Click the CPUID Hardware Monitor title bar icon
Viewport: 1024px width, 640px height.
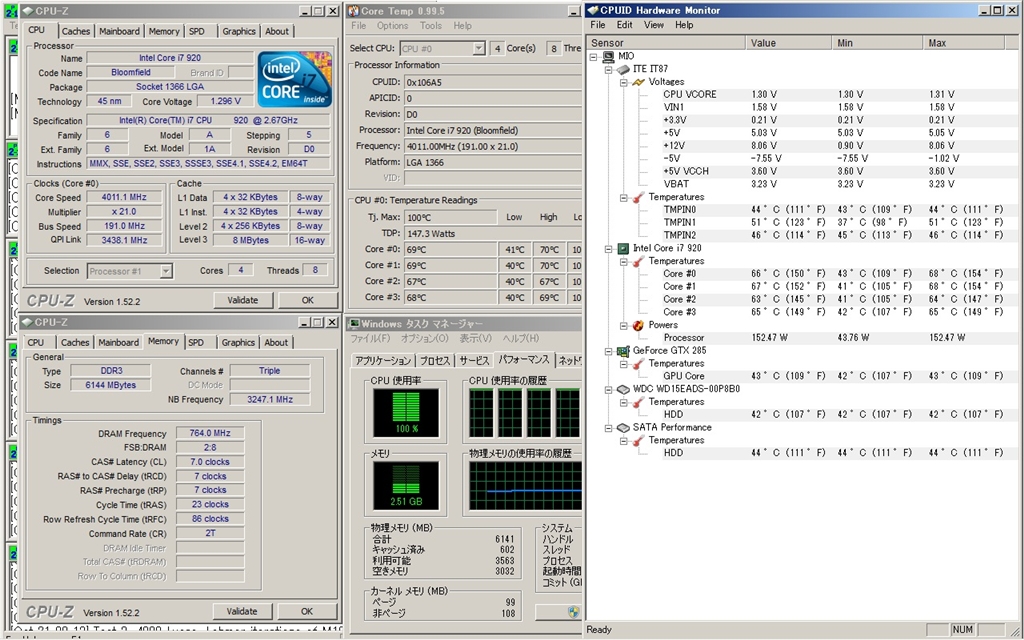(593, 10)
